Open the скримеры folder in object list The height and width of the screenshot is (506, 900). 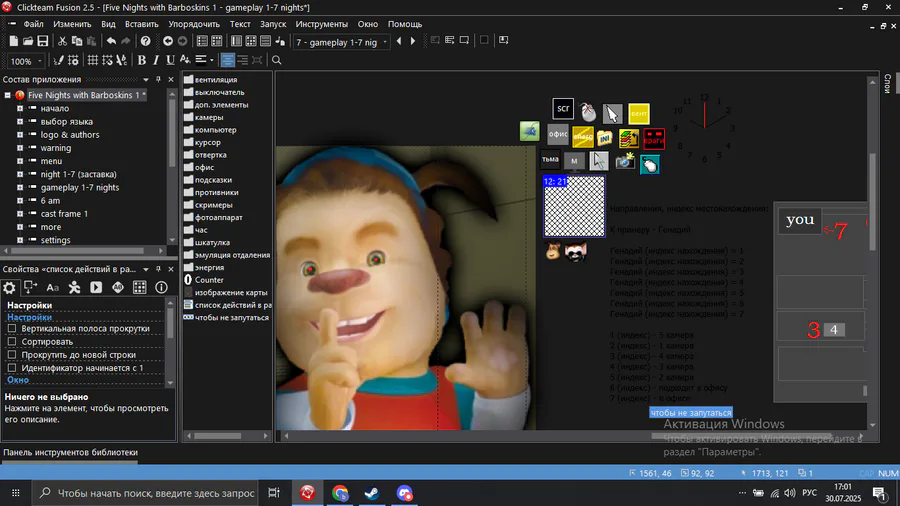[213, 205]
